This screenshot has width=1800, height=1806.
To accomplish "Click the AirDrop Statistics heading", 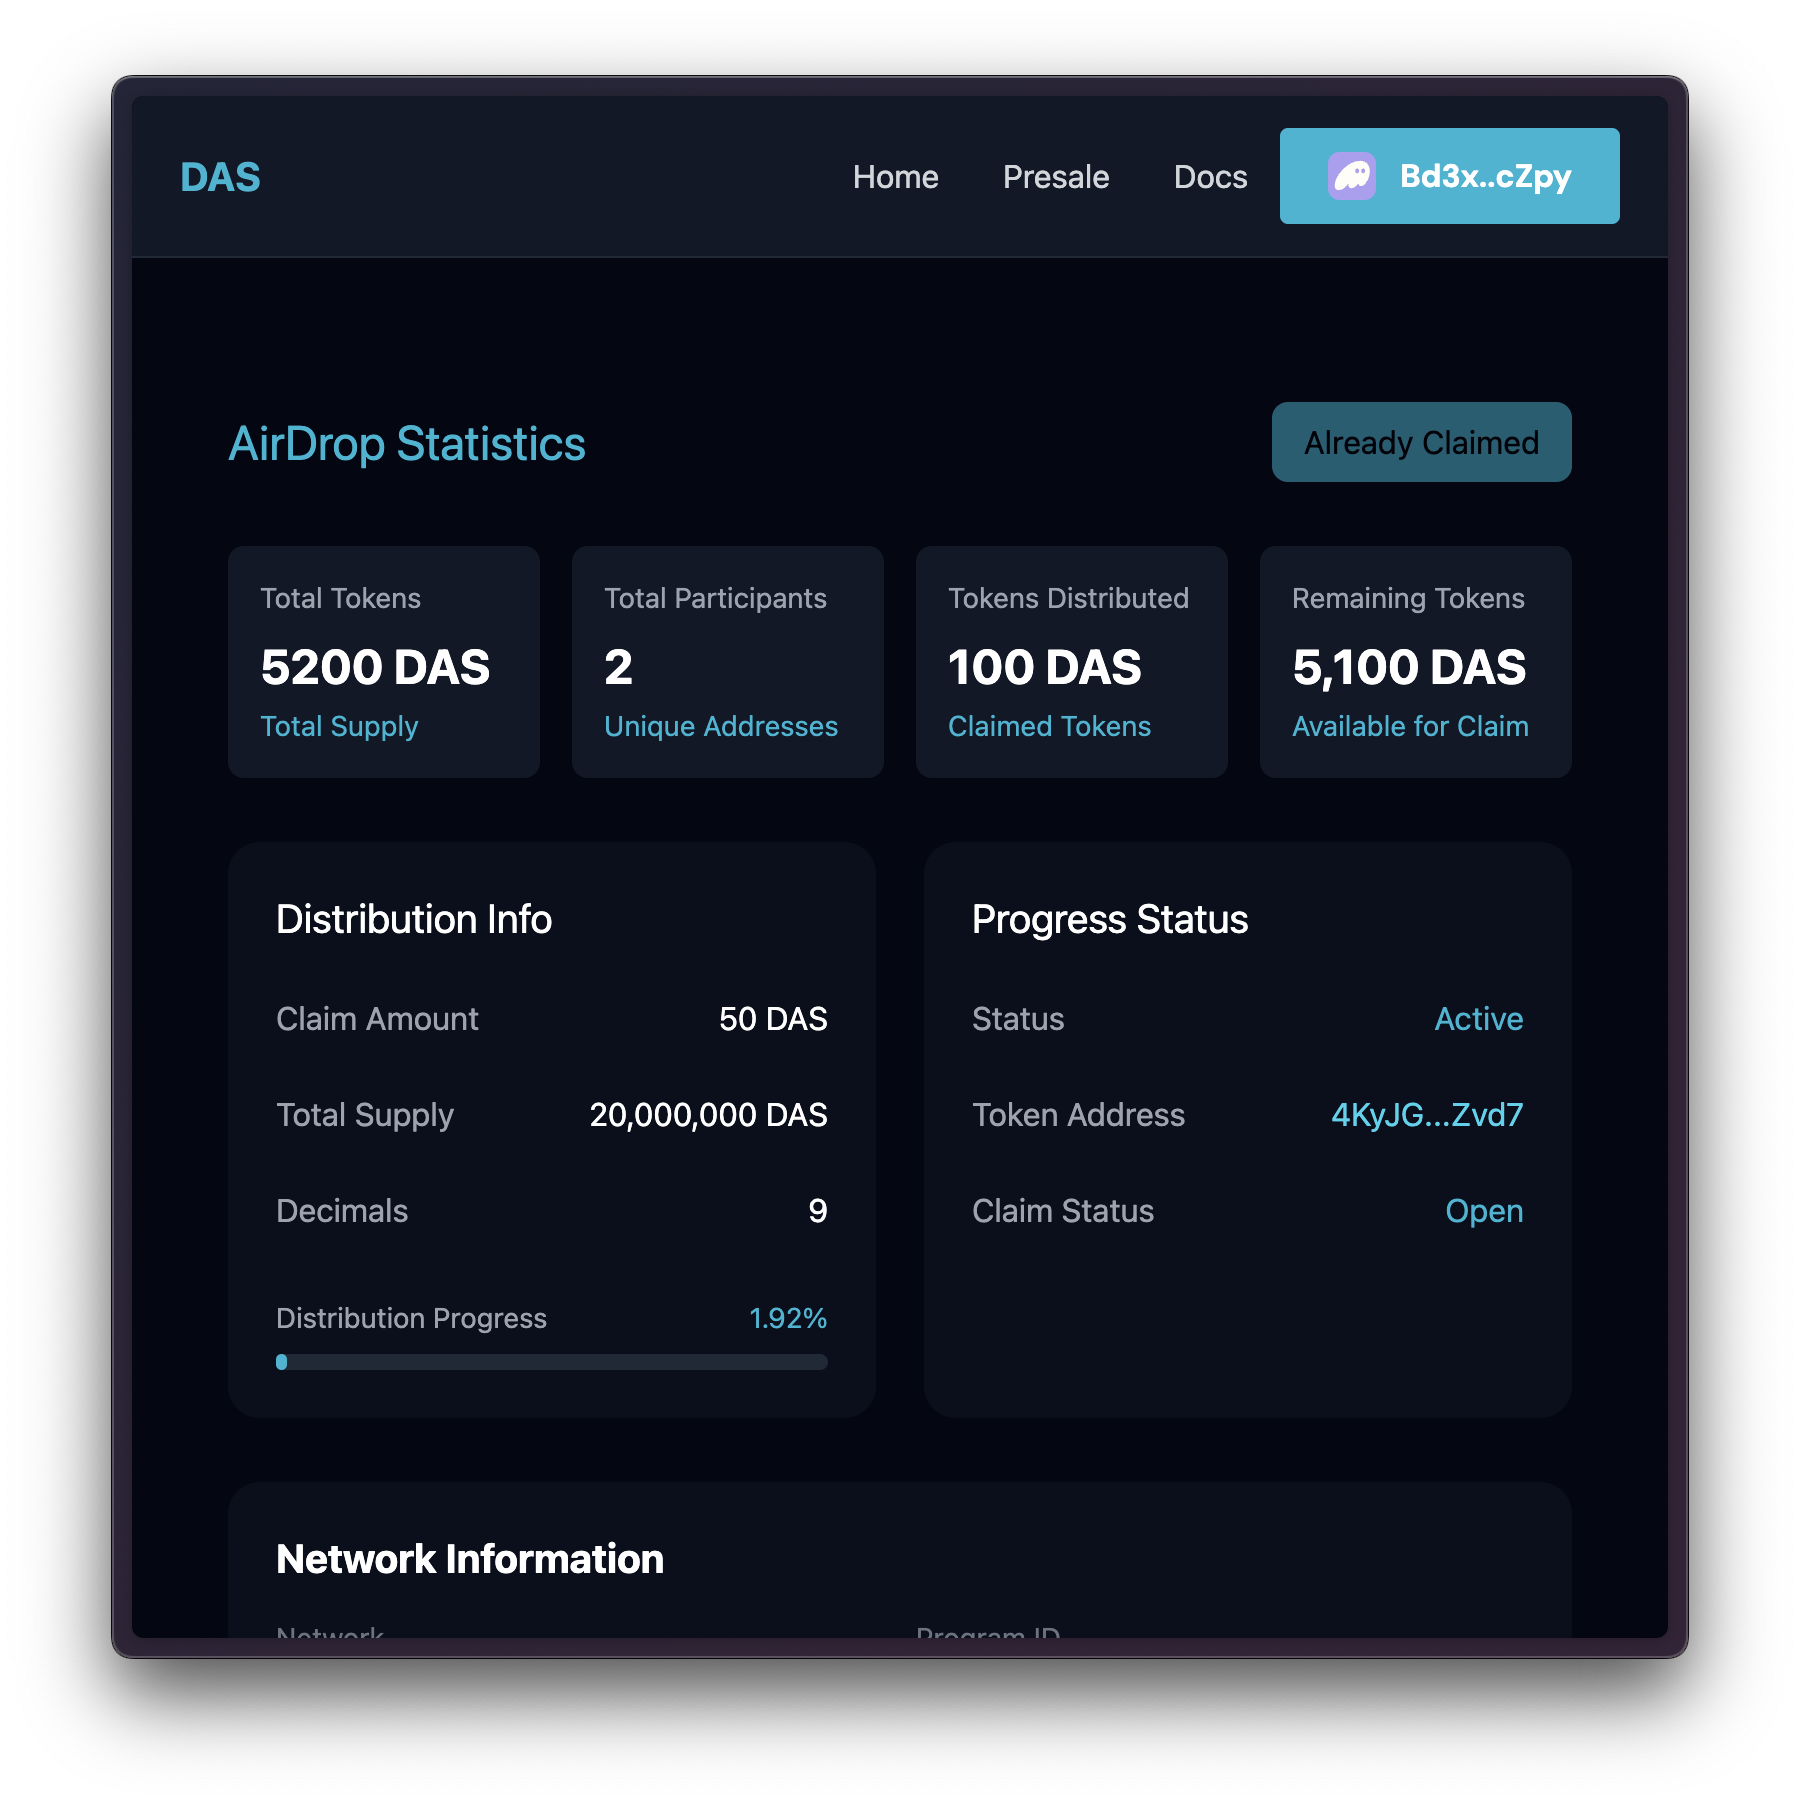I will click(x=407, y=444).
